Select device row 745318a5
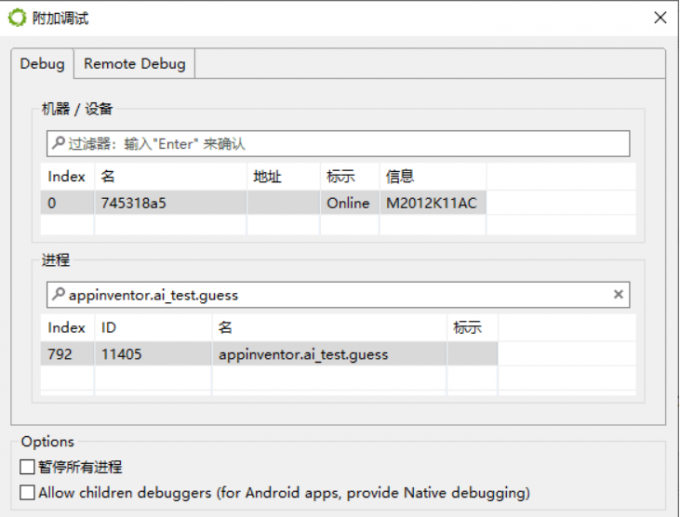Viewport: 680px width, 517px height. tap(170, 203)
